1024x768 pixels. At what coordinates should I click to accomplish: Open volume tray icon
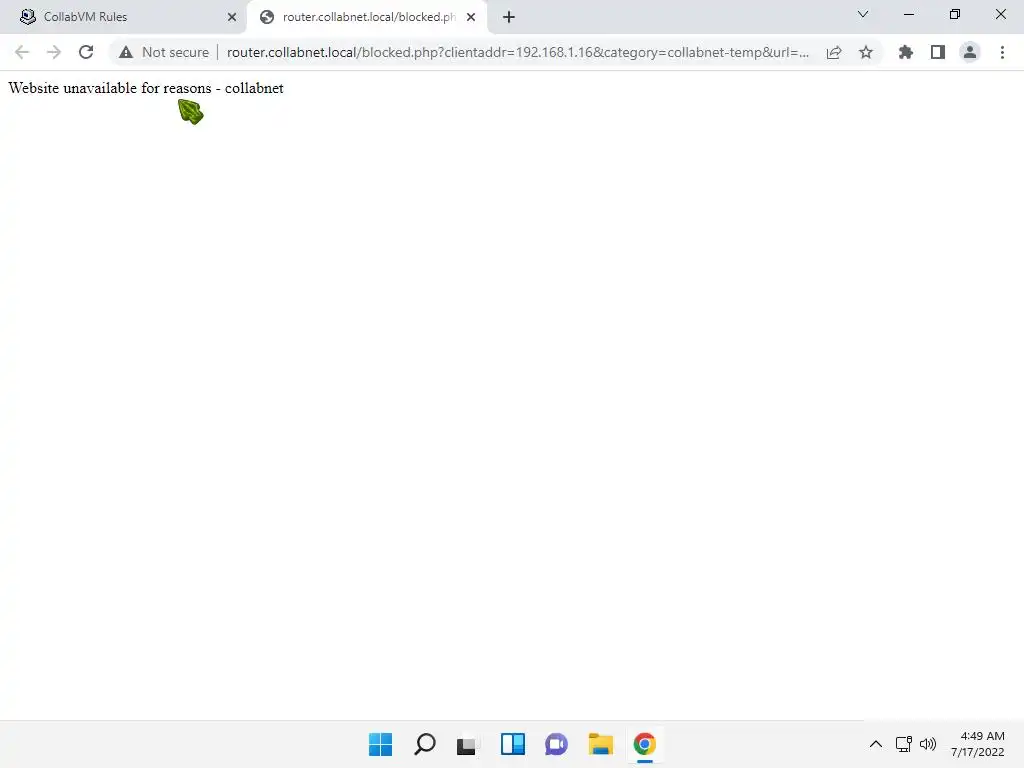[x=927, y=744]
